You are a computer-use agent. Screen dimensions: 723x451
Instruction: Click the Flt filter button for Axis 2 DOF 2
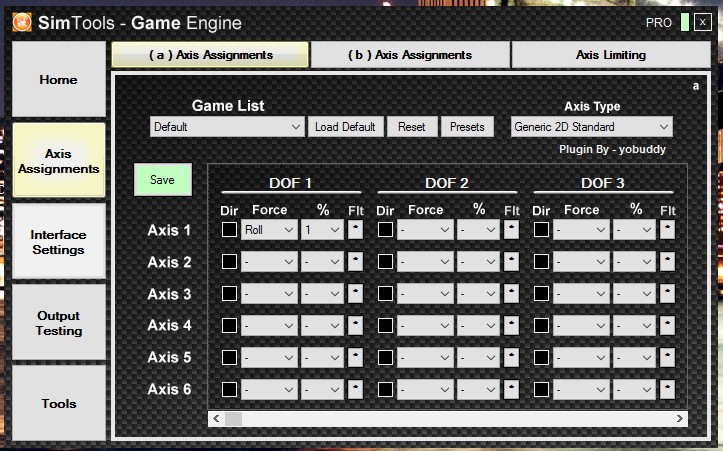[511, 261]
